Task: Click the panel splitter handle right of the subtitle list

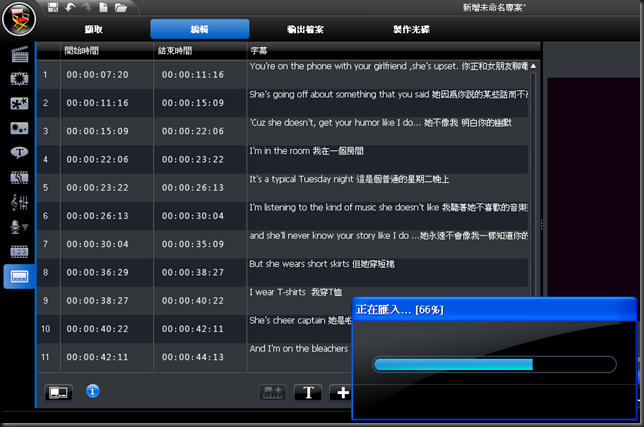Action: [x=542, y=224]
